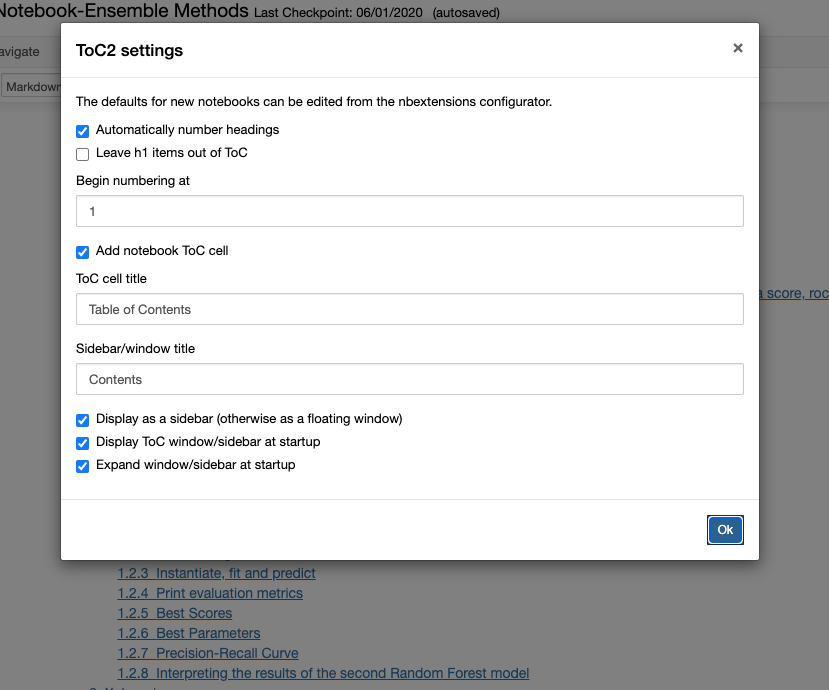Go to Best Scores section link
Viewport: 829px width, 690px height.
coord(194,614)
